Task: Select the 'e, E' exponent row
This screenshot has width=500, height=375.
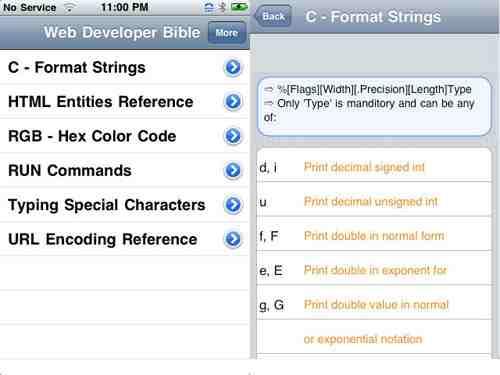Action: [374, 268]
